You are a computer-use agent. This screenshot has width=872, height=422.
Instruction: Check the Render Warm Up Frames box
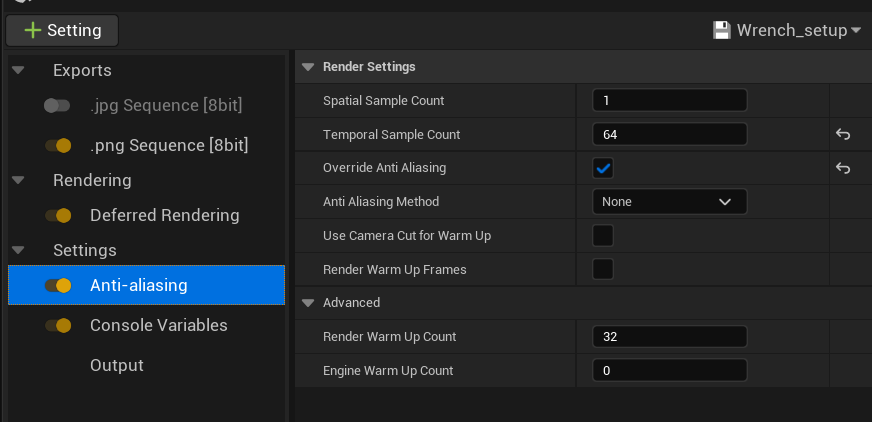(603, 269)
